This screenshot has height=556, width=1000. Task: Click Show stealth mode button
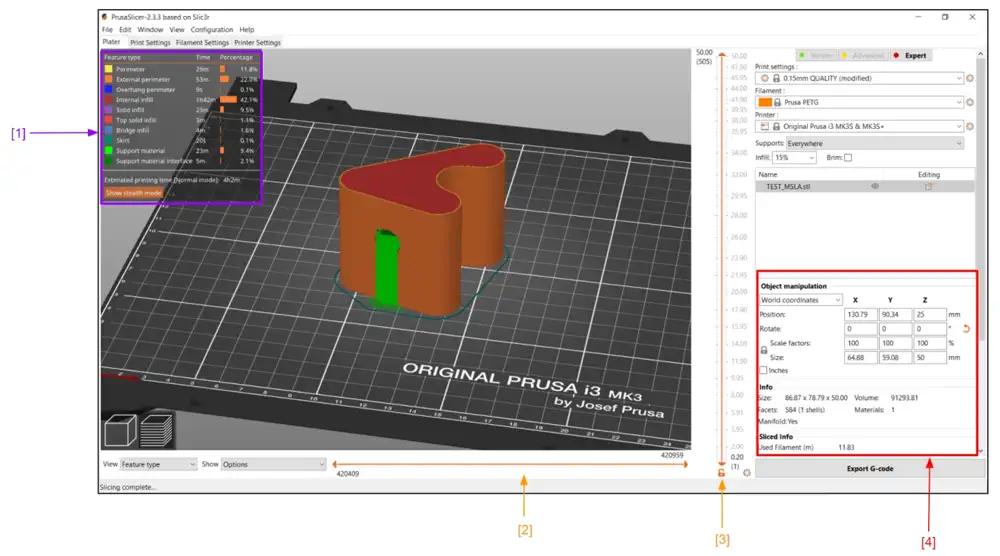(133, 193)
